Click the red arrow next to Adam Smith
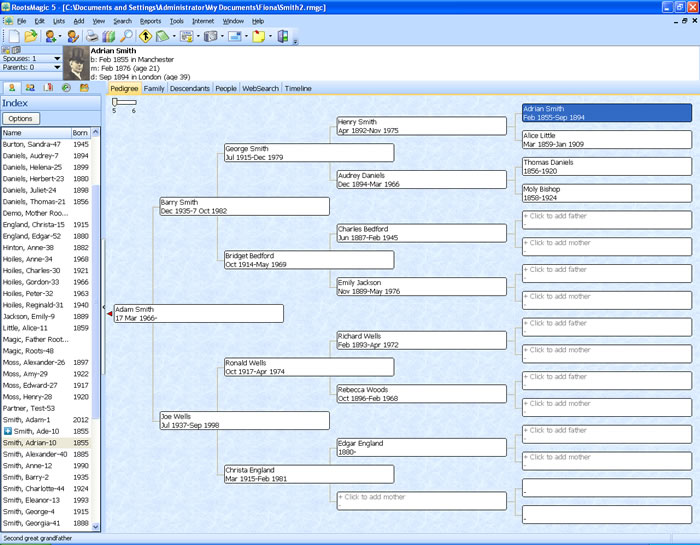This screenshot has height=545, width=700. click(109, 314)
